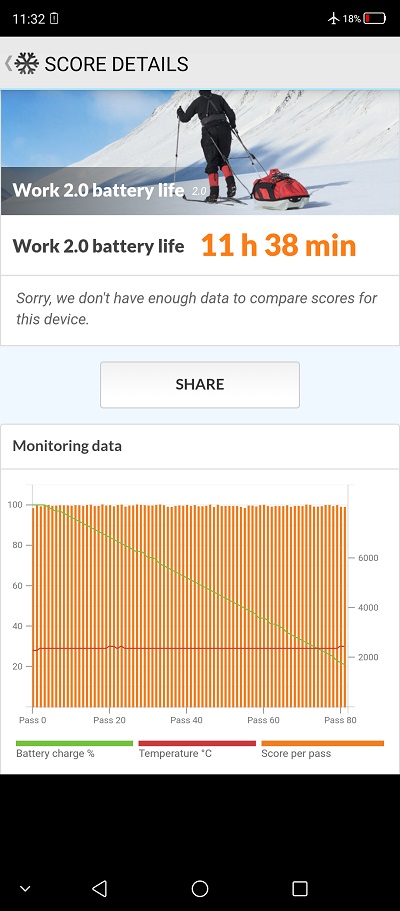Select the Pass 80 marker on chart axis
400x911 pixels.
(x=340, y=720)
